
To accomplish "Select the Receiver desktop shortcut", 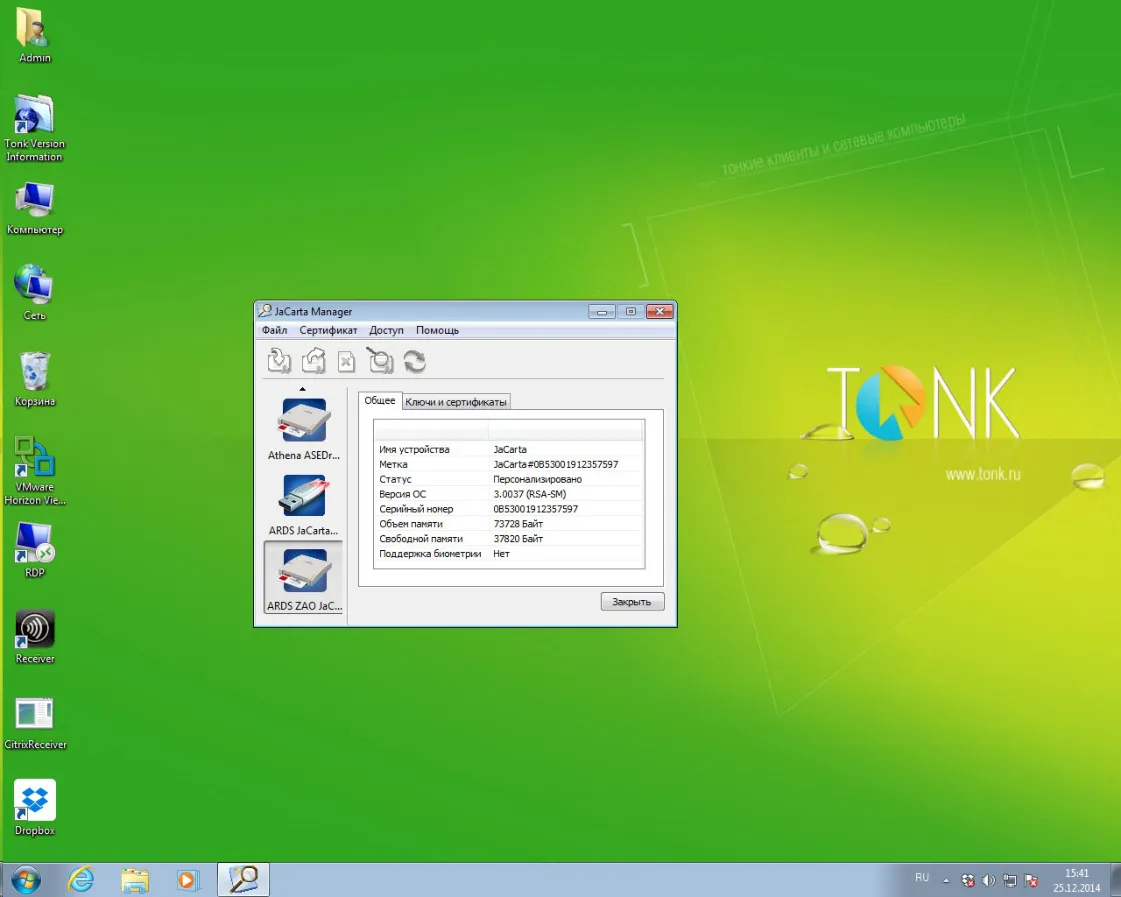I will point(34,636).
